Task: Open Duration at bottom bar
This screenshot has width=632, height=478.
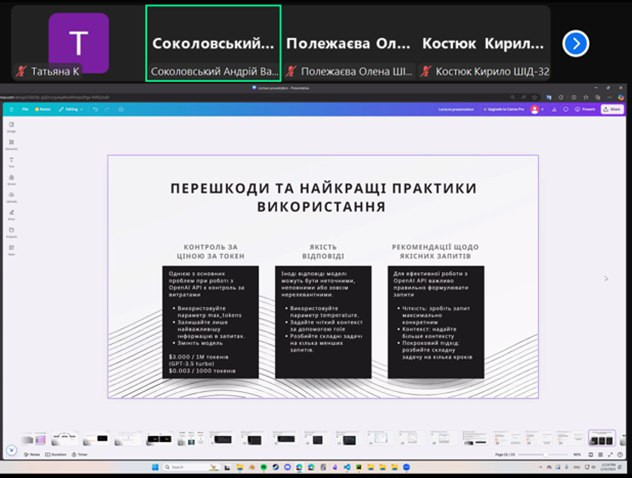Action: tap(56, 454)
